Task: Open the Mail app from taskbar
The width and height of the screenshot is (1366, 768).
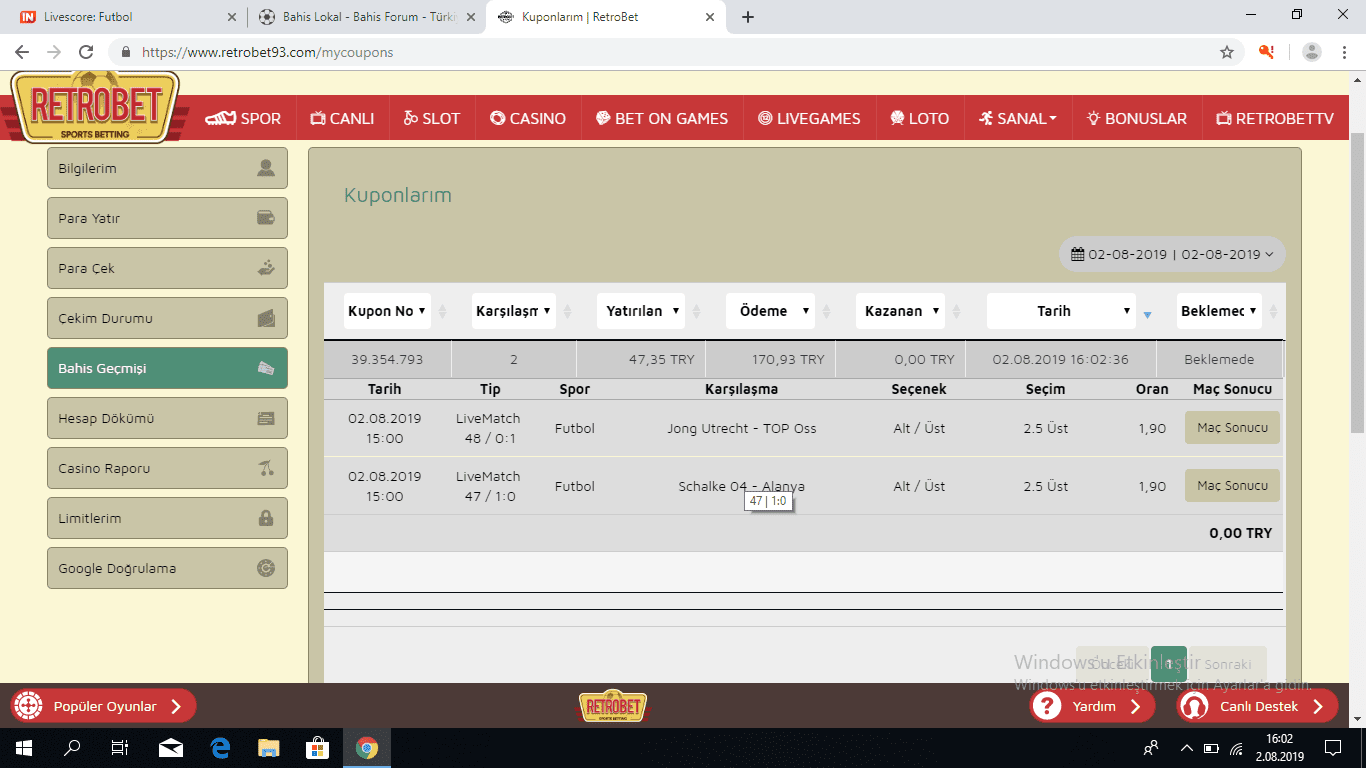Action: tap(171, 748)
